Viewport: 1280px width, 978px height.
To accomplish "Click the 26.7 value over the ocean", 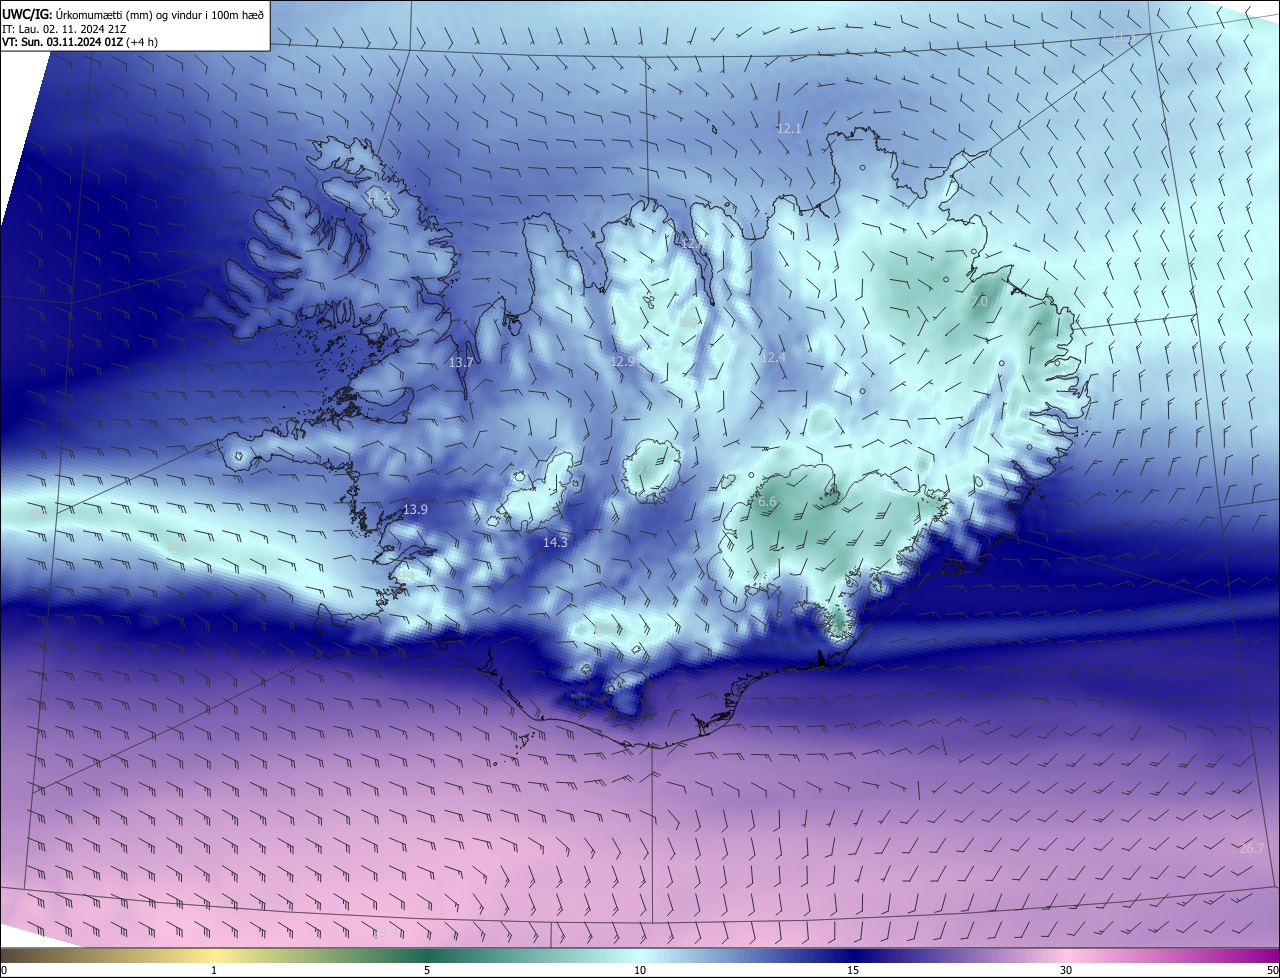I will tap(1252, 848).
